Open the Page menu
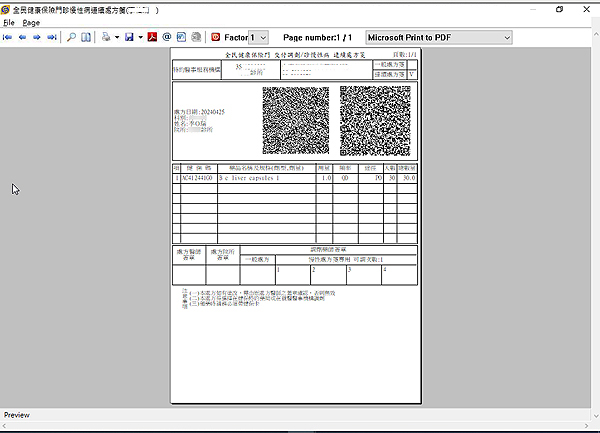Screen dimensions: 600x433 tap(31, 22)
